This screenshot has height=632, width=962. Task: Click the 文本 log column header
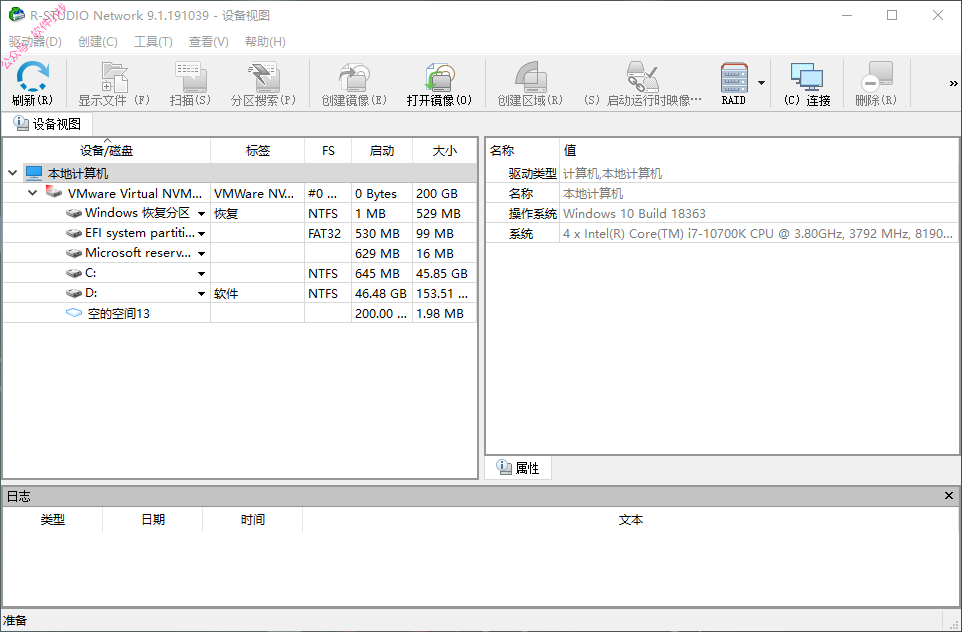(631, 520)
